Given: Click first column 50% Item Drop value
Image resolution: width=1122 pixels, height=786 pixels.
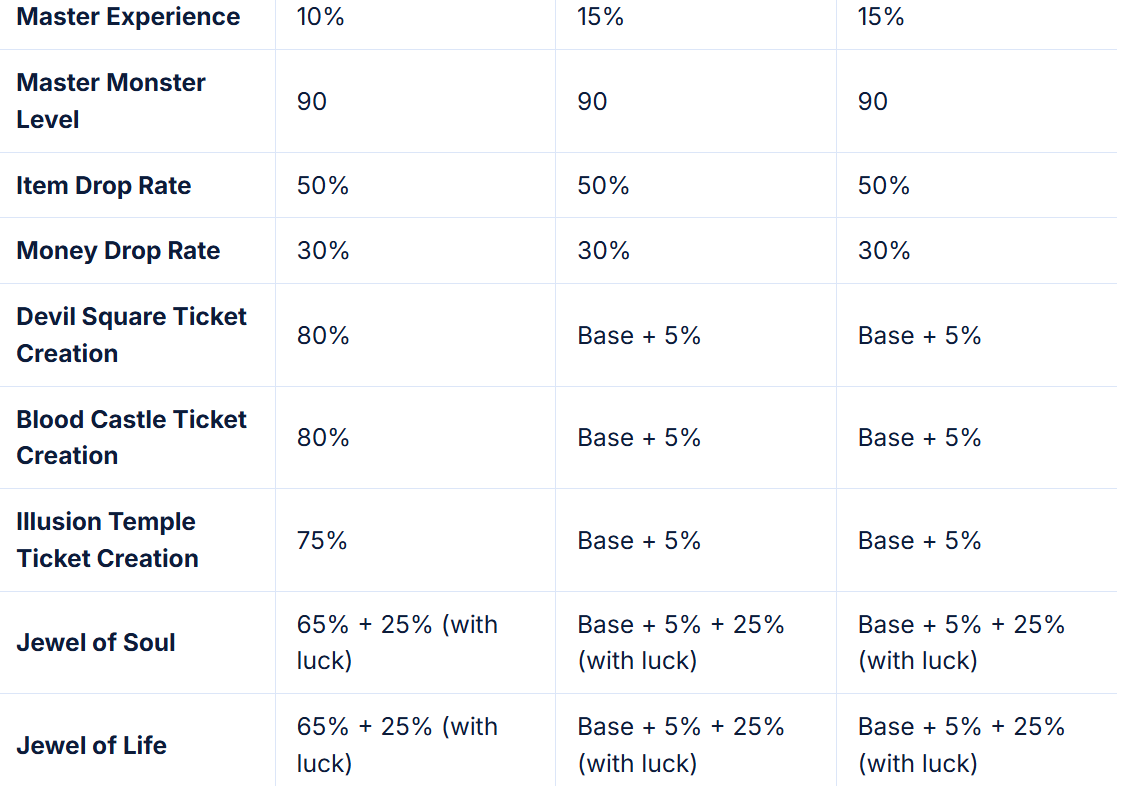Looking at the screenshot, I should [x=323, y=185].
